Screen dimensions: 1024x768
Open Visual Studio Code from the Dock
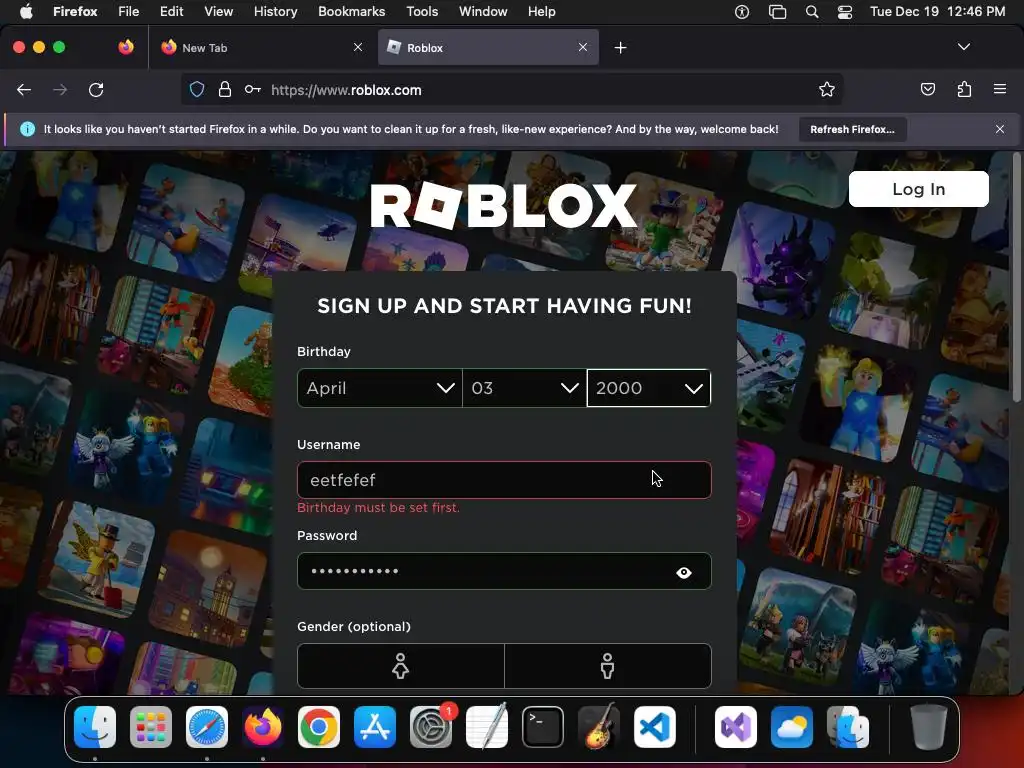point(655,727)
